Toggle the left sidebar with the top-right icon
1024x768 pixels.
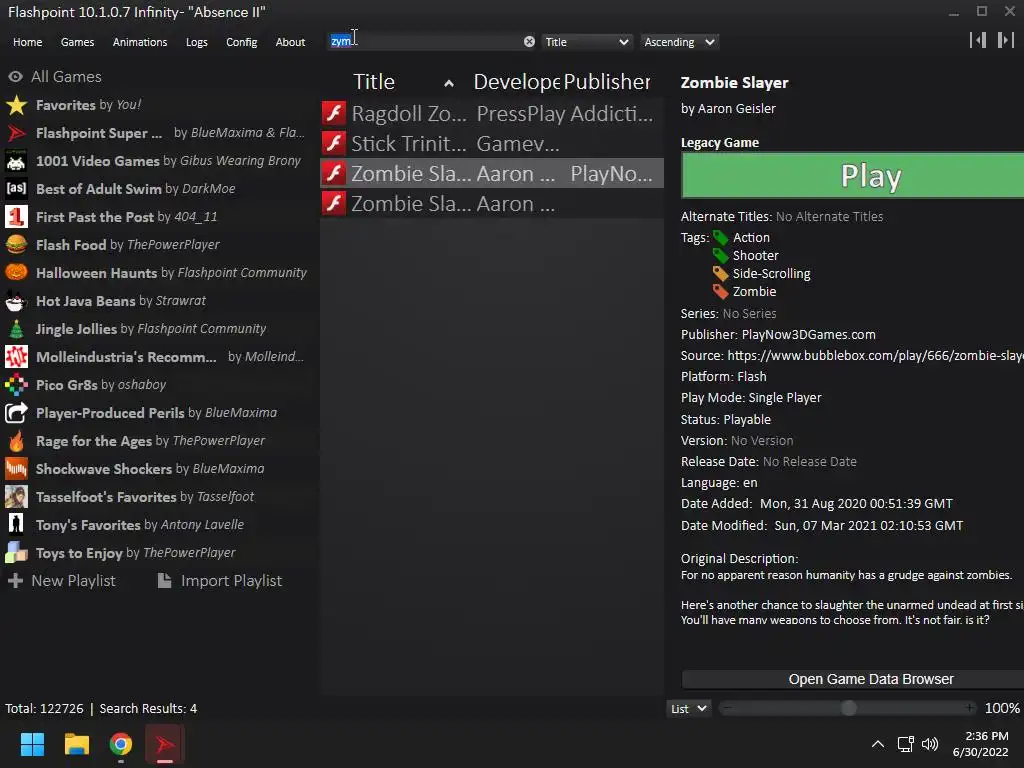point(978,40)
